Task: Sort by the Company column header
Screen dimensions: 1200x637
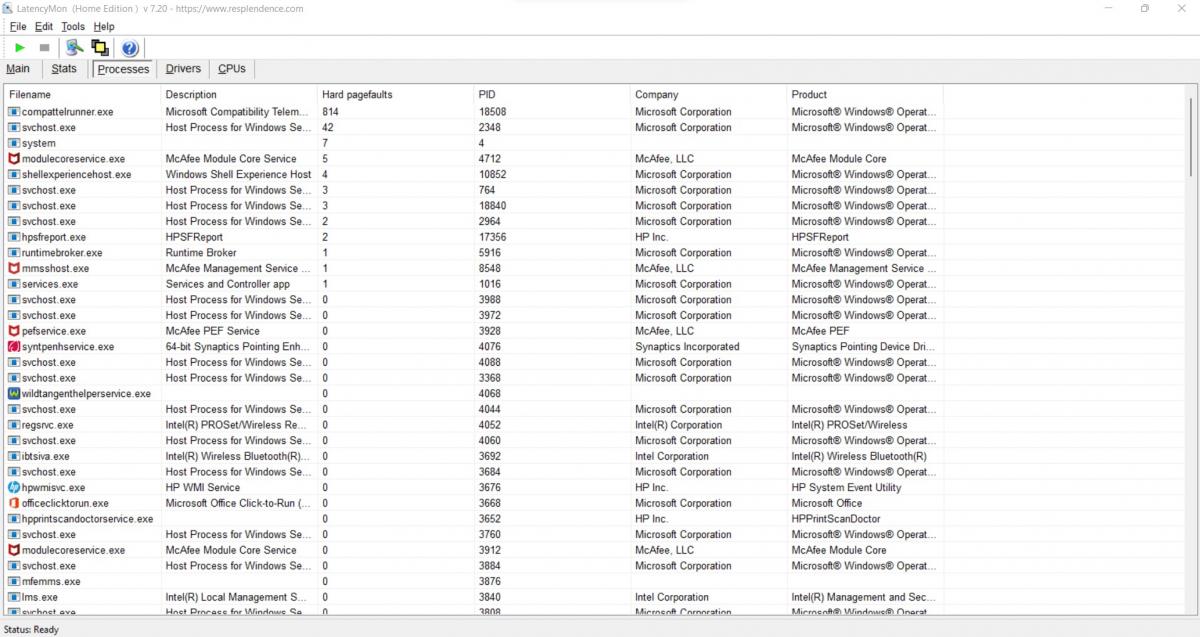Action: (x=709, y=95)
